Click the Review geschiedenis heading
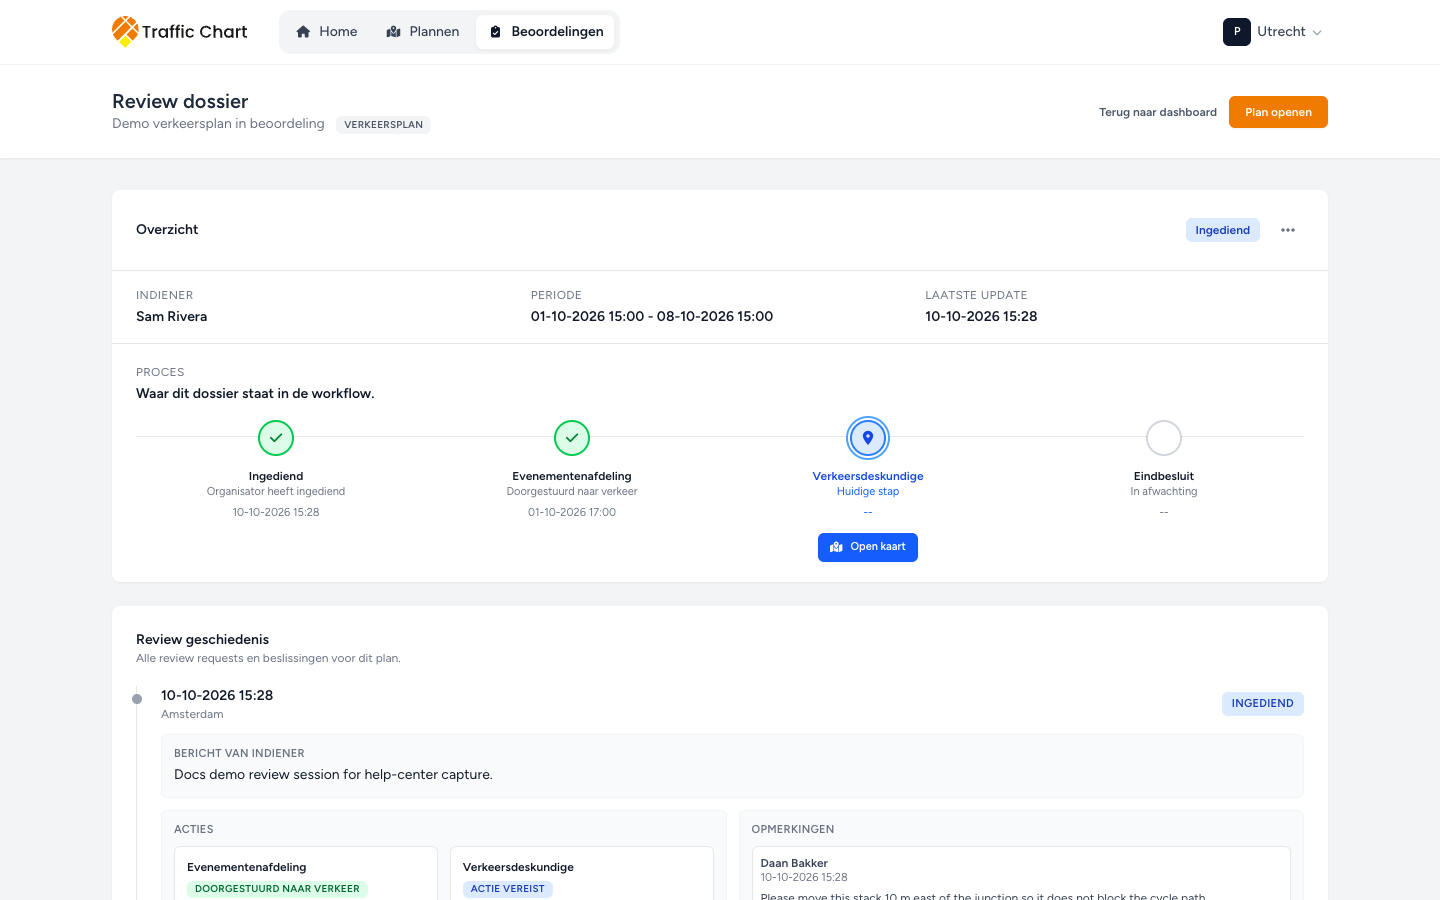Viewport: 1440px width, 900px height. coord(203,640)
